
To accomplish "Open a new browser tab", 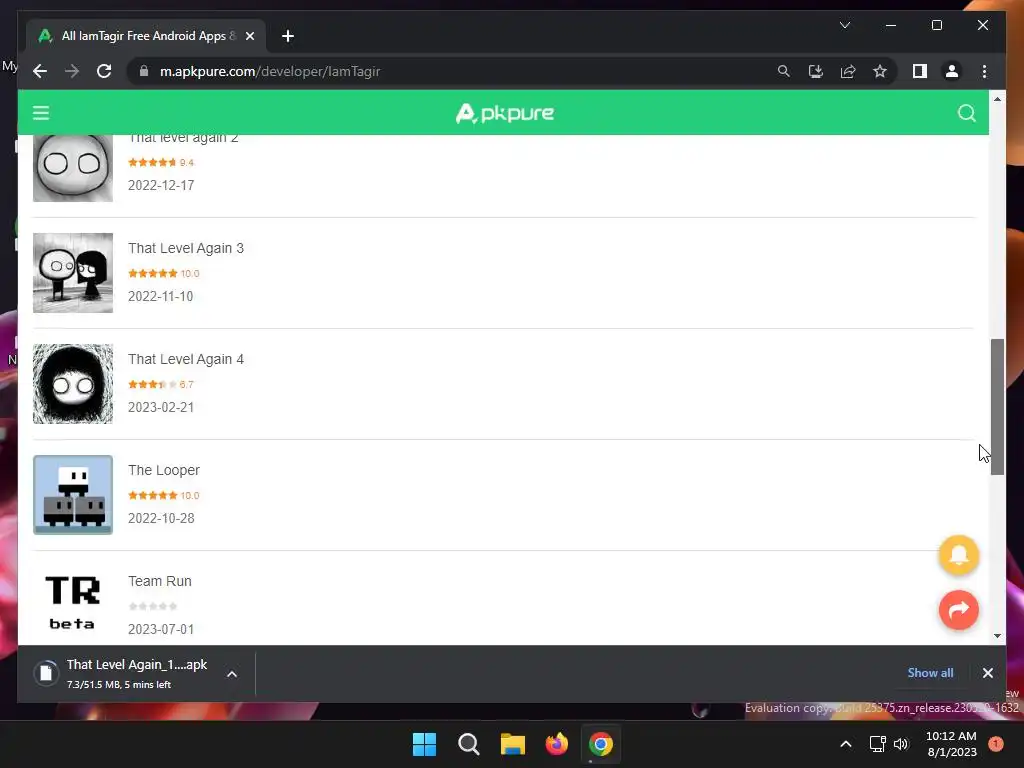I will pos(287,36).
